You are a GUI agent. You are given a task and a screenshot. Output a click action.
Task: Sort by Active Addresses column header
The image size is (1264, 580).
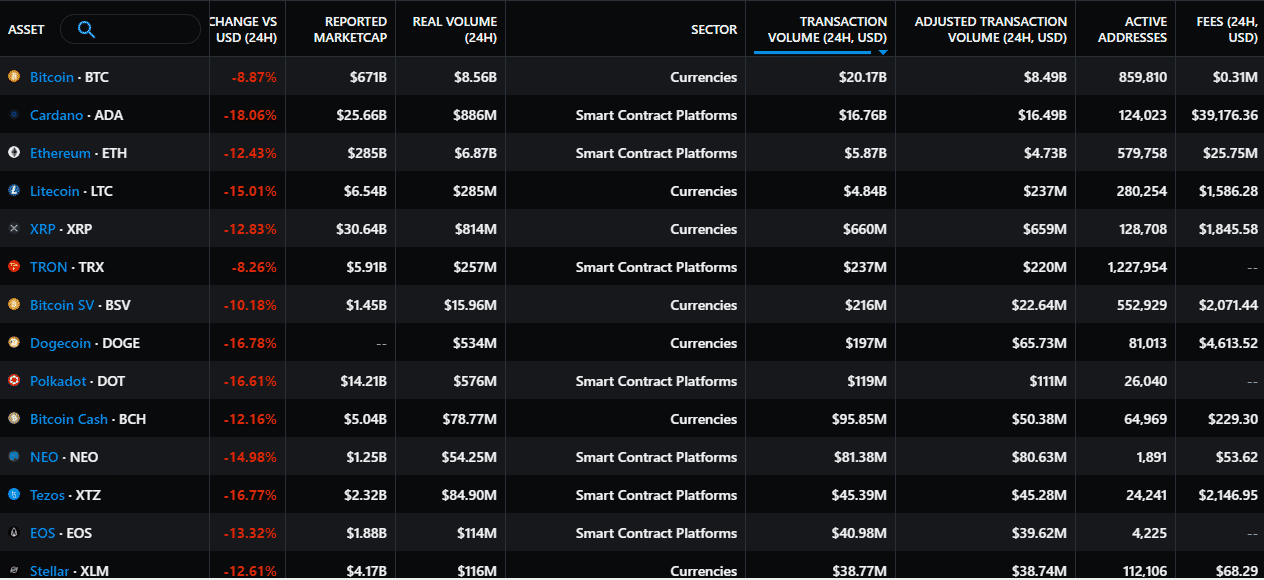[x=1131, y=29]
